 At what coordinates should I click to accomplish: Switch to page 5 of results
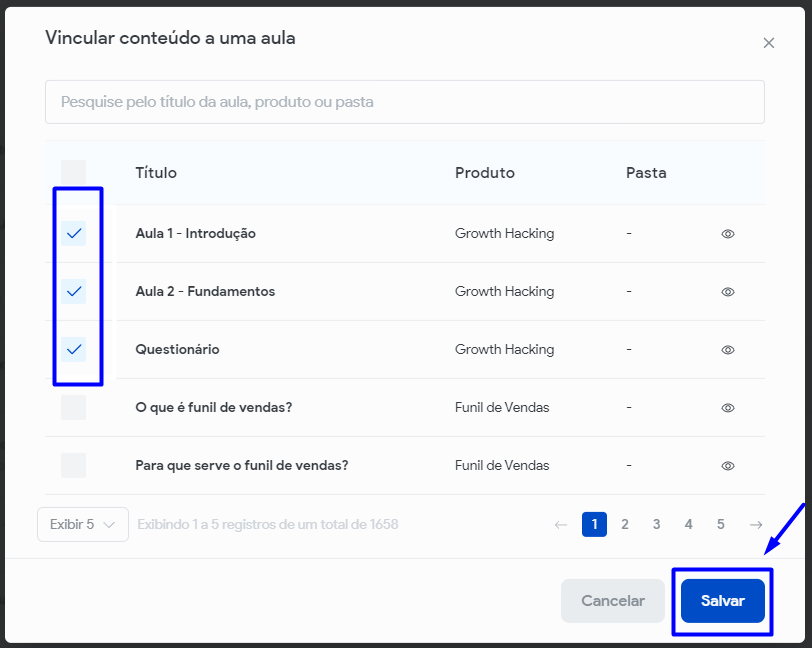(721, 524)
